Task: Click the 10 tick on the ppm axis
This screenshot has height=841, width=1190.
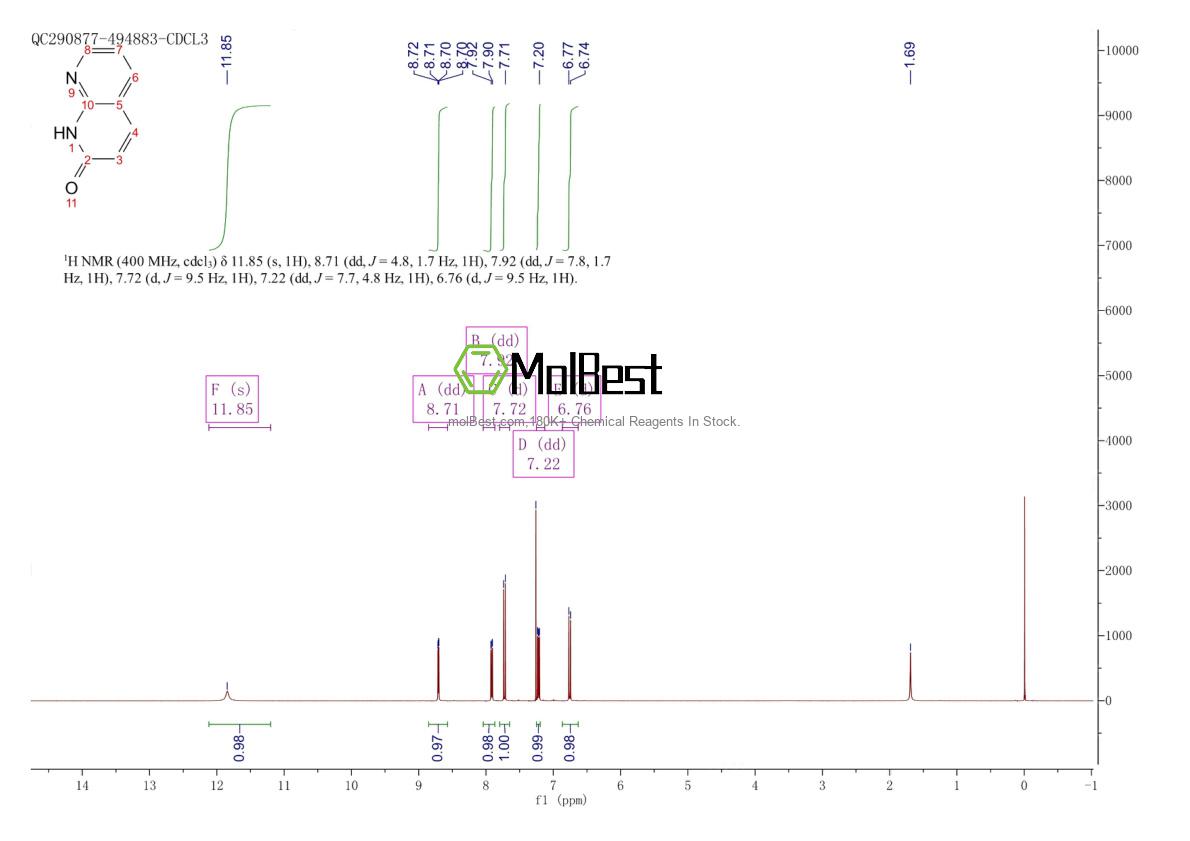Action: click(x=351, y=786)
